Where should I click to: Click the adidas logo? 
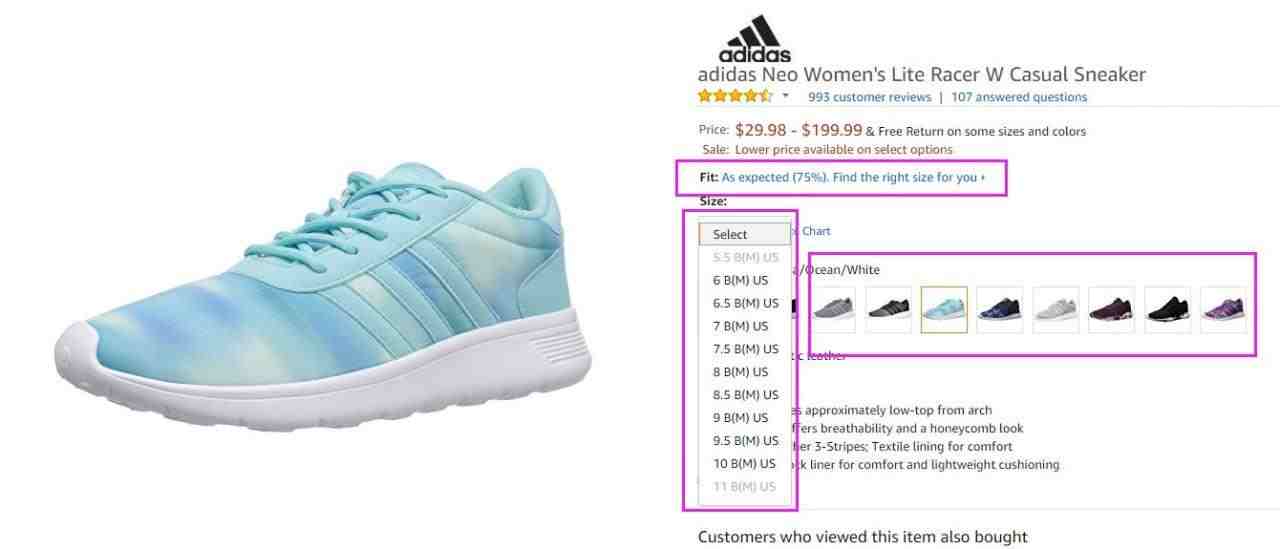tap(755, 39)
